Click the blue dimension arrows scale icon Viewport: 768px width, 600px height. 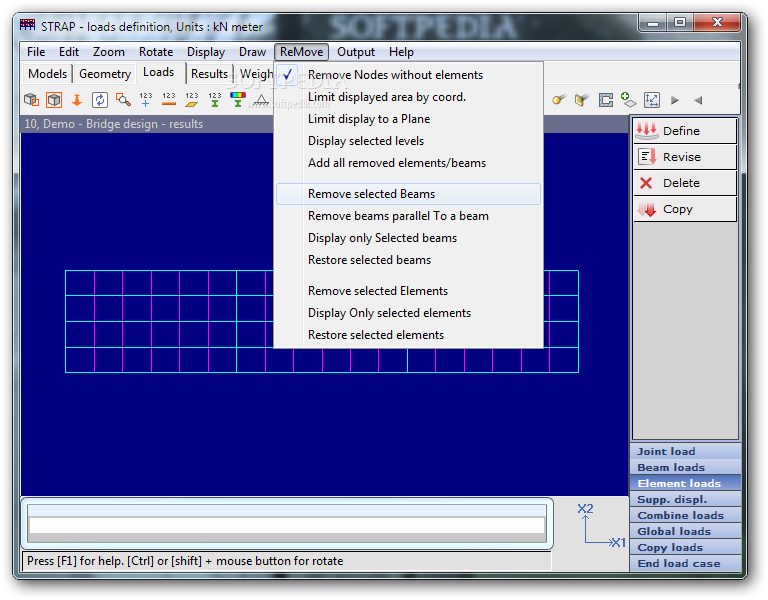pos(652,100)
